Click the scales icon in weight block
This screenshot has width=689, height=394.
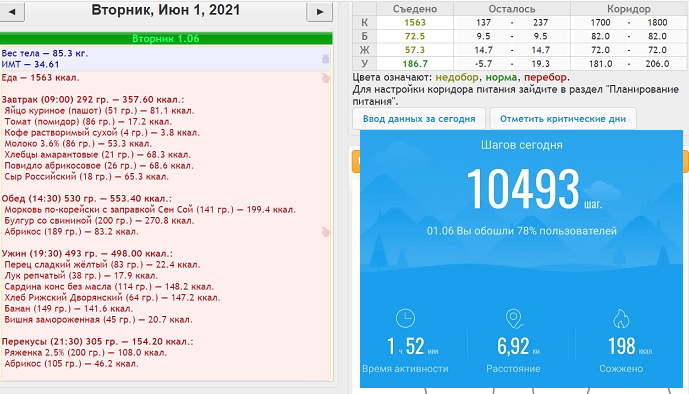pos(325,58)
